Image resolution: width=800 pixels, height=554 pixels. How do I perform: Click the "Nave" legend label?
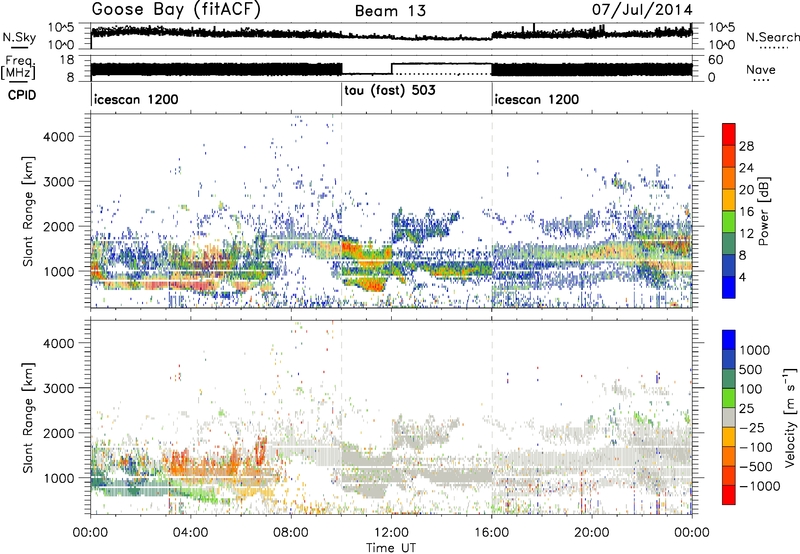[761, 70]
